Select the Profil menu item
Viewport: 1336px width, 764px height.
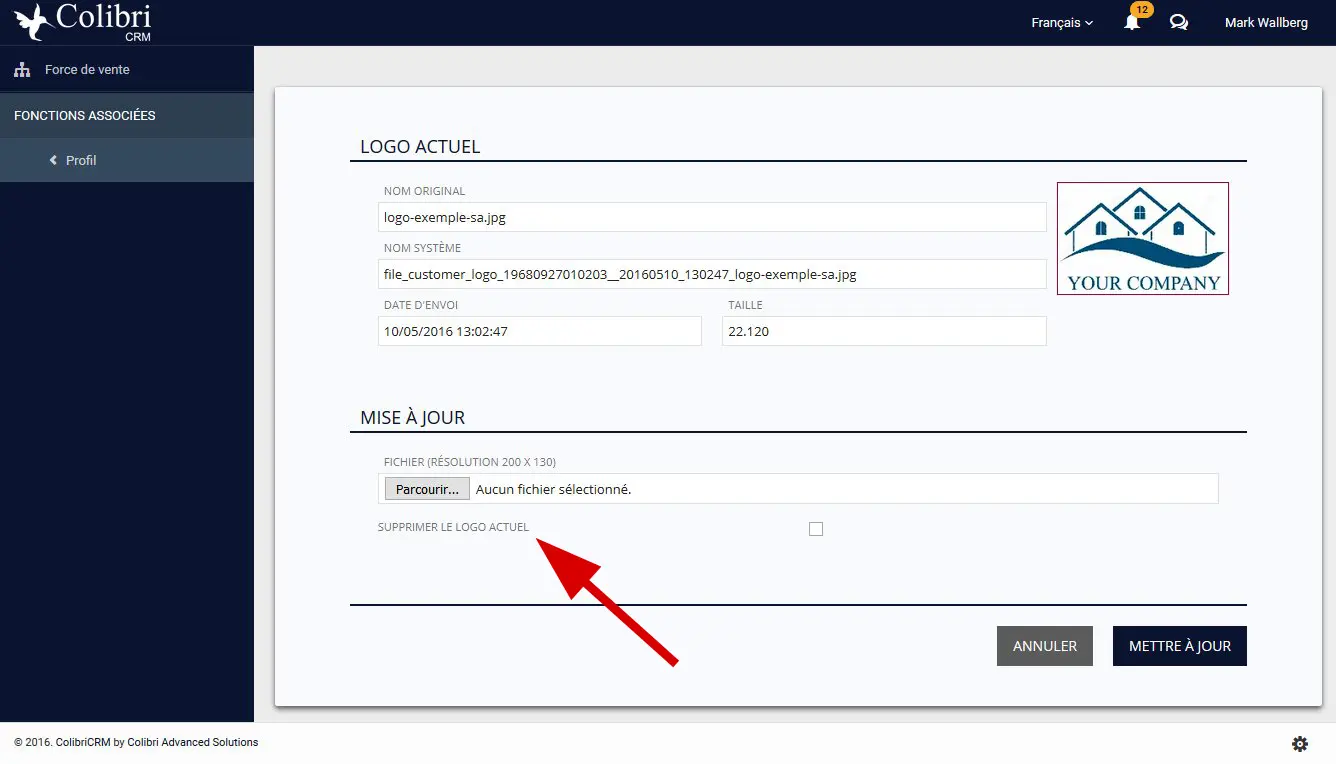127,160
